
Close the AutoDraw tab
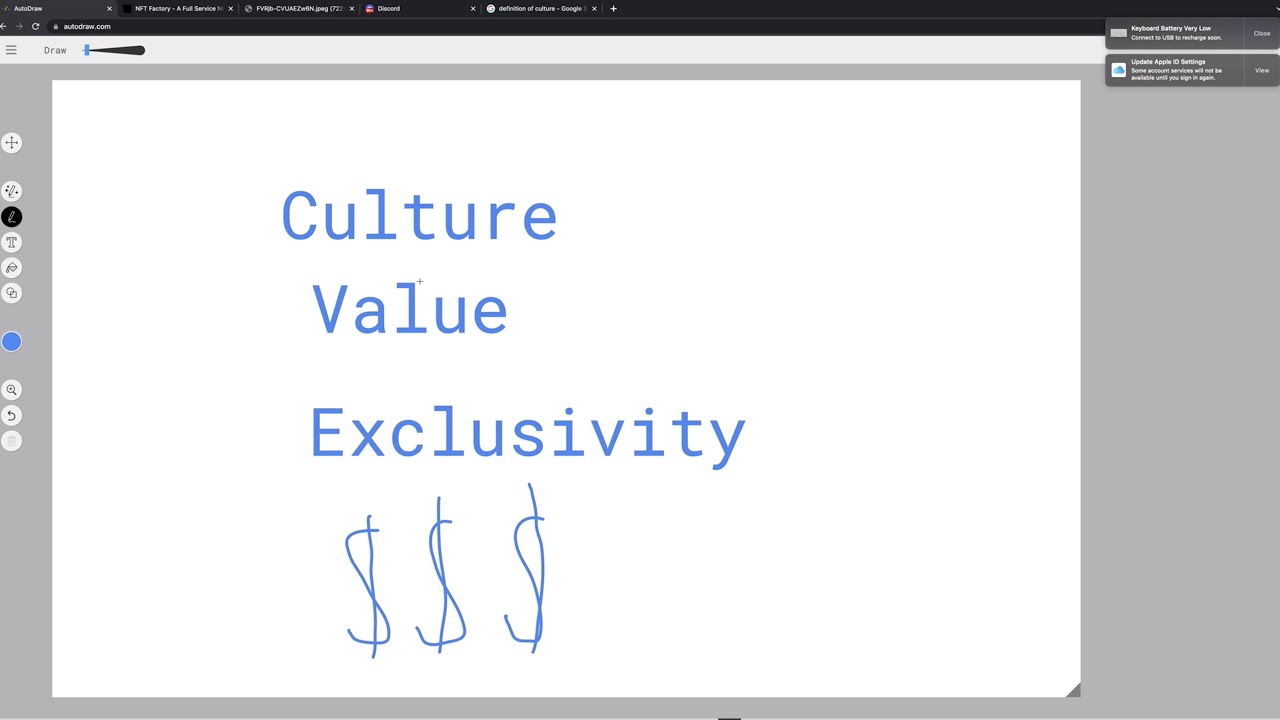[x=109, y=9]
